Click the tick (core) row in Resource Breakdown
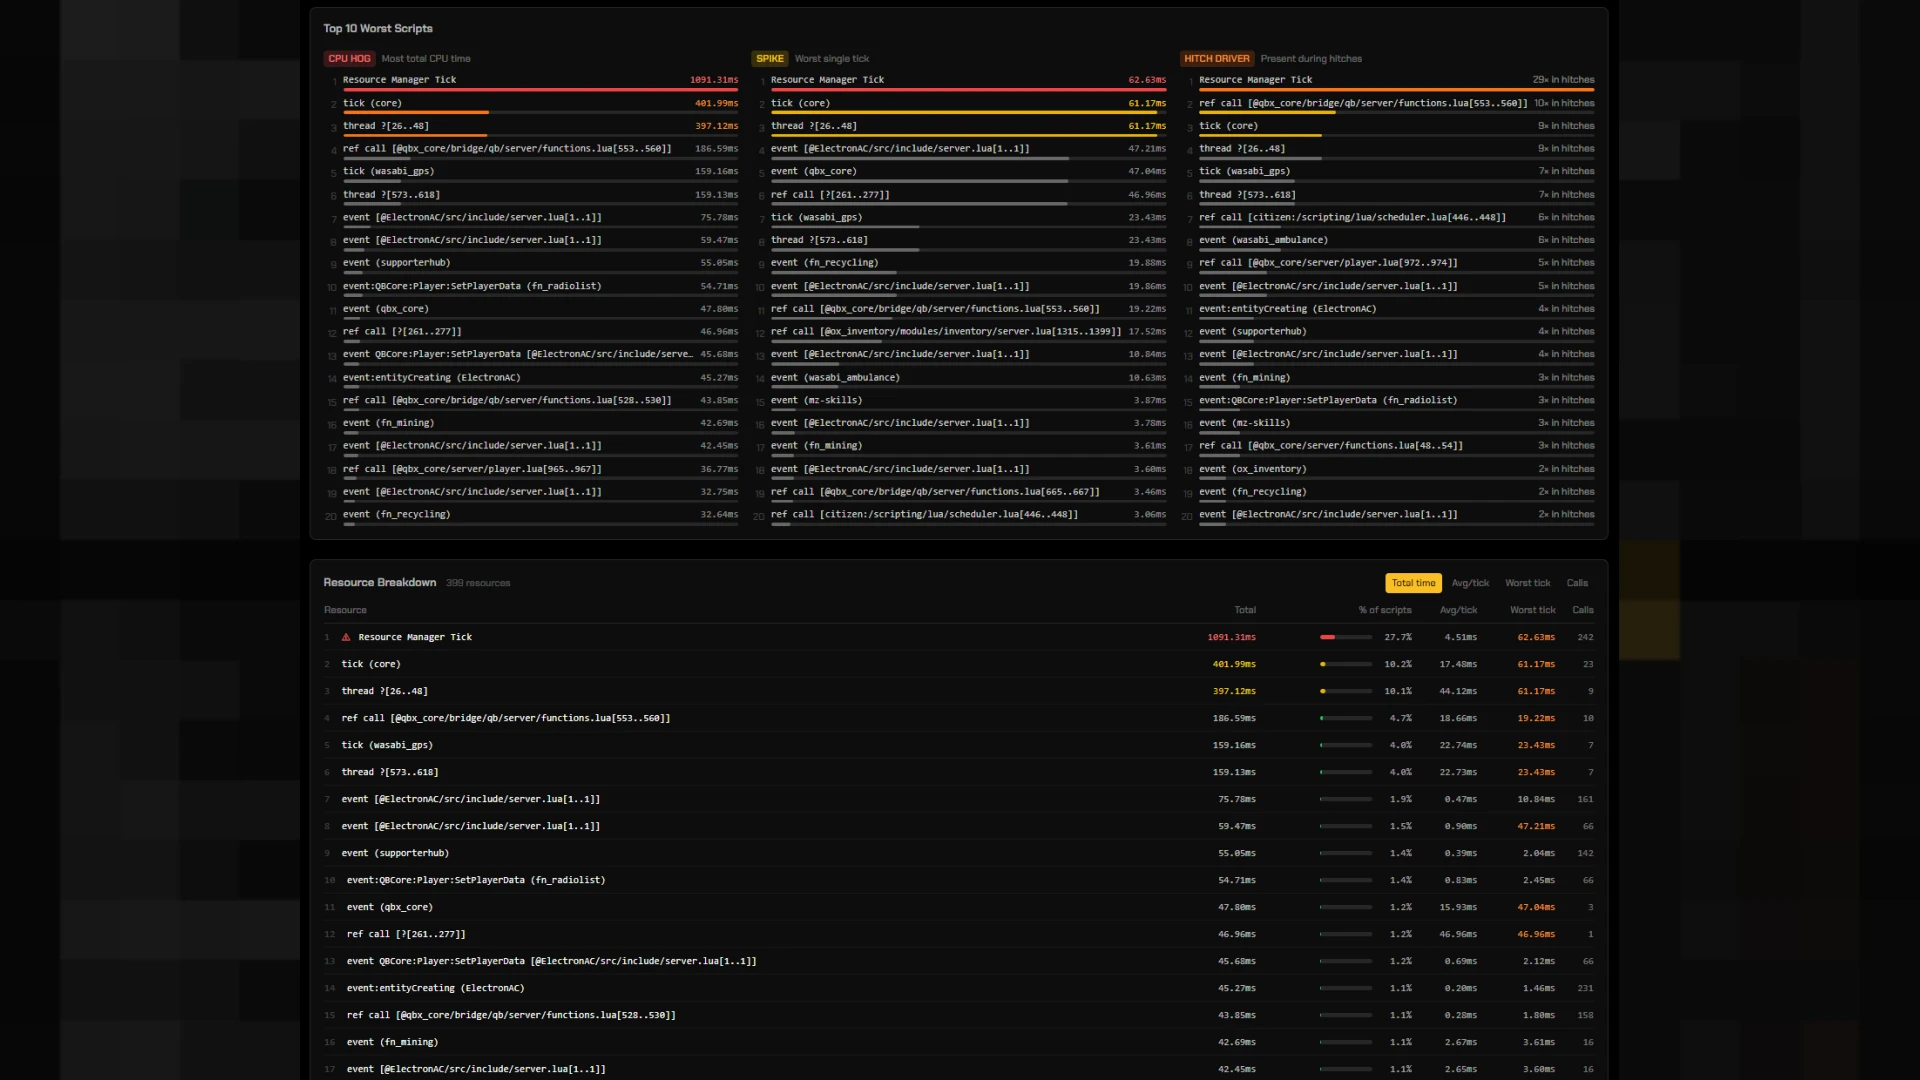Image resolution: width=1920 pixels, height=1080 pixels. coord(959,664)
